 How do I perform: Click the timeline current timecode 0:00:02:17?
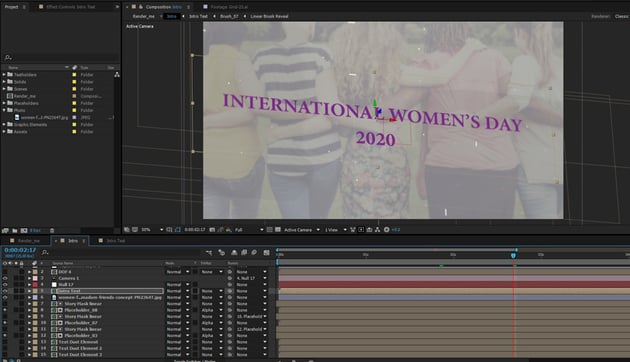click(x=20, y=250)
